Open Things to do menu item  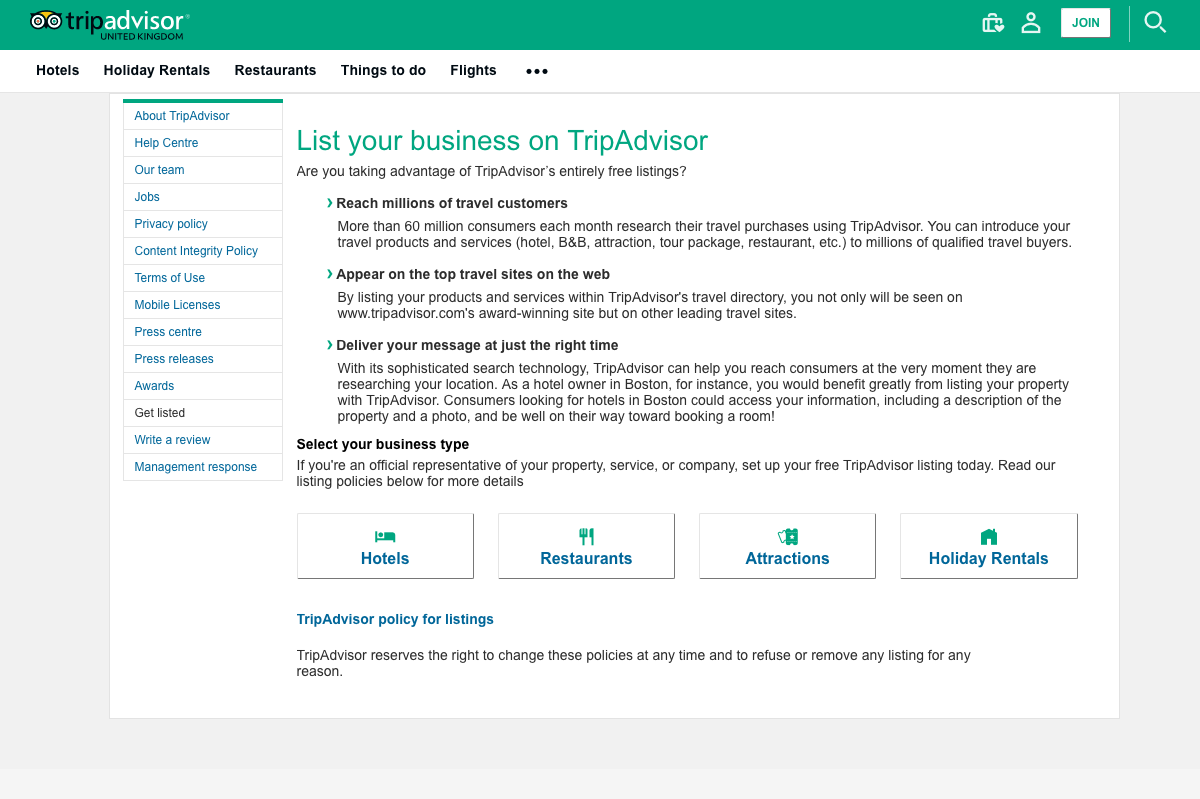pos(383,70)
